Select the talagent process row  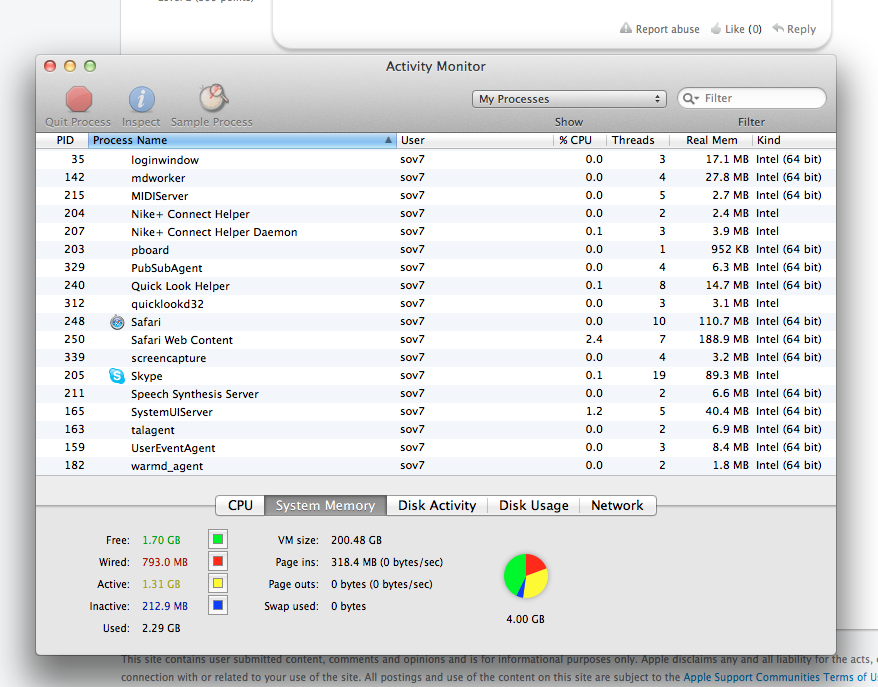click(436, 429)
